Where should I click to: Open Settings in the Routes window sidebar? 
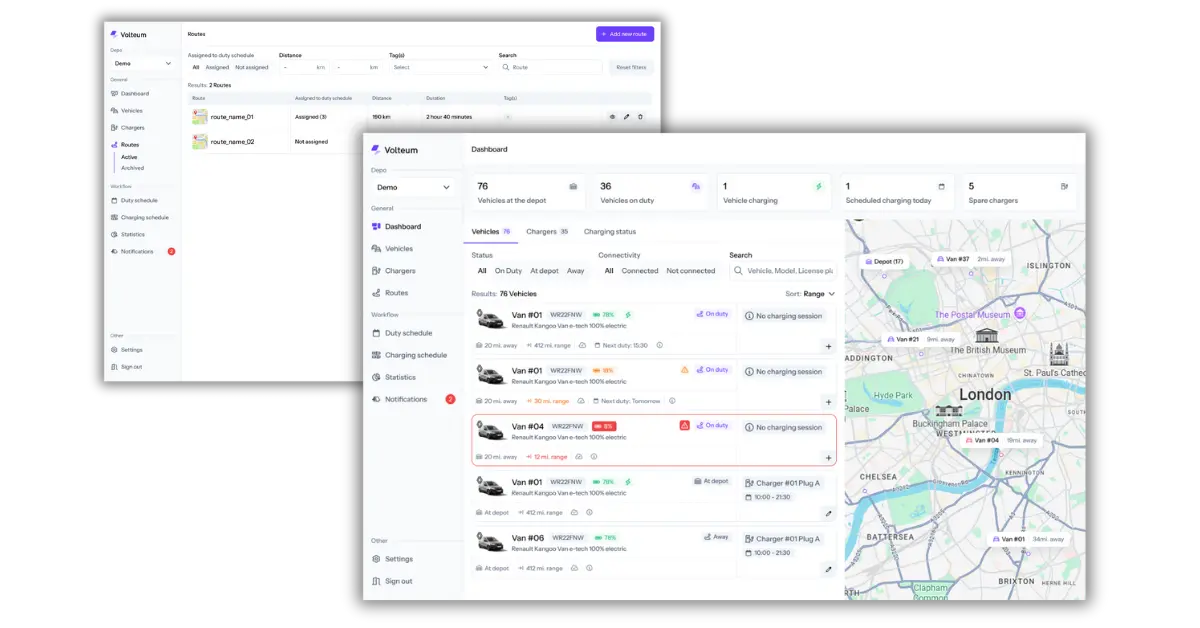click(x=132, y=350)
